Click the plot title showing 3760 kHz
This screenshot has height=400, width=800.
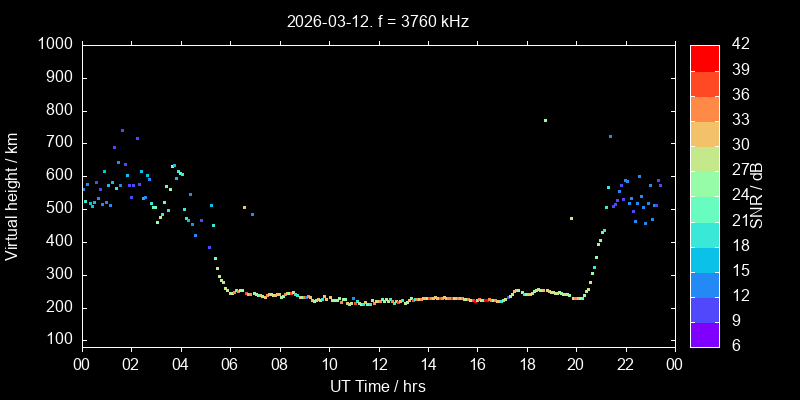tap(378, 20)
